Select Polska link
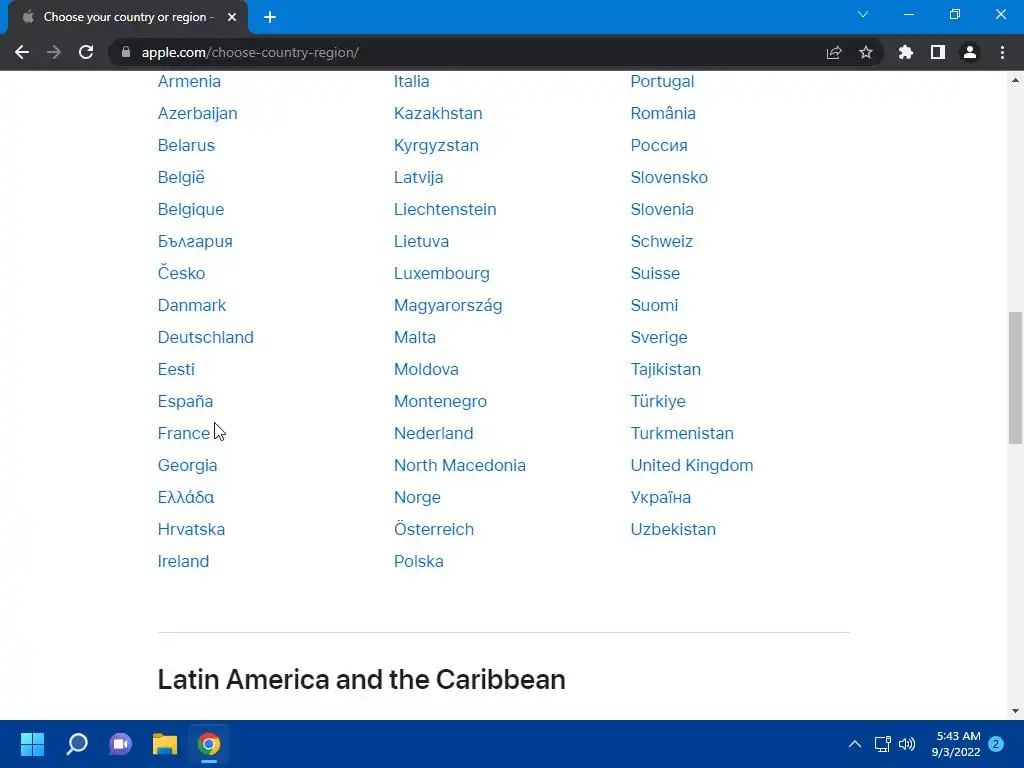Viewport: 1024px width, 768px height. (419, 562)
